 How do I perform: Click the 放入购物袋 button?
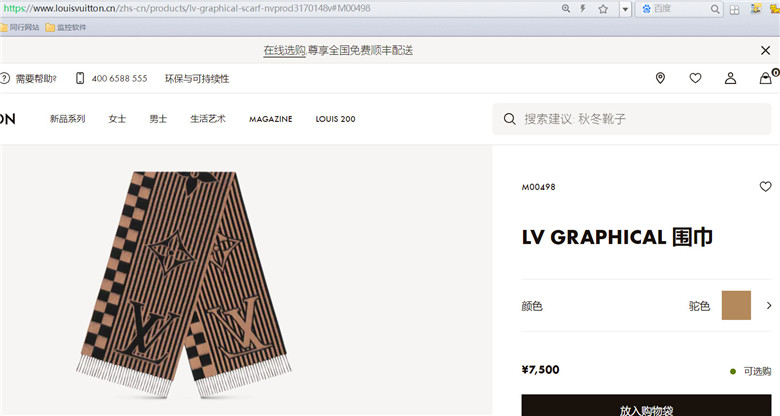tap(646, 406)
